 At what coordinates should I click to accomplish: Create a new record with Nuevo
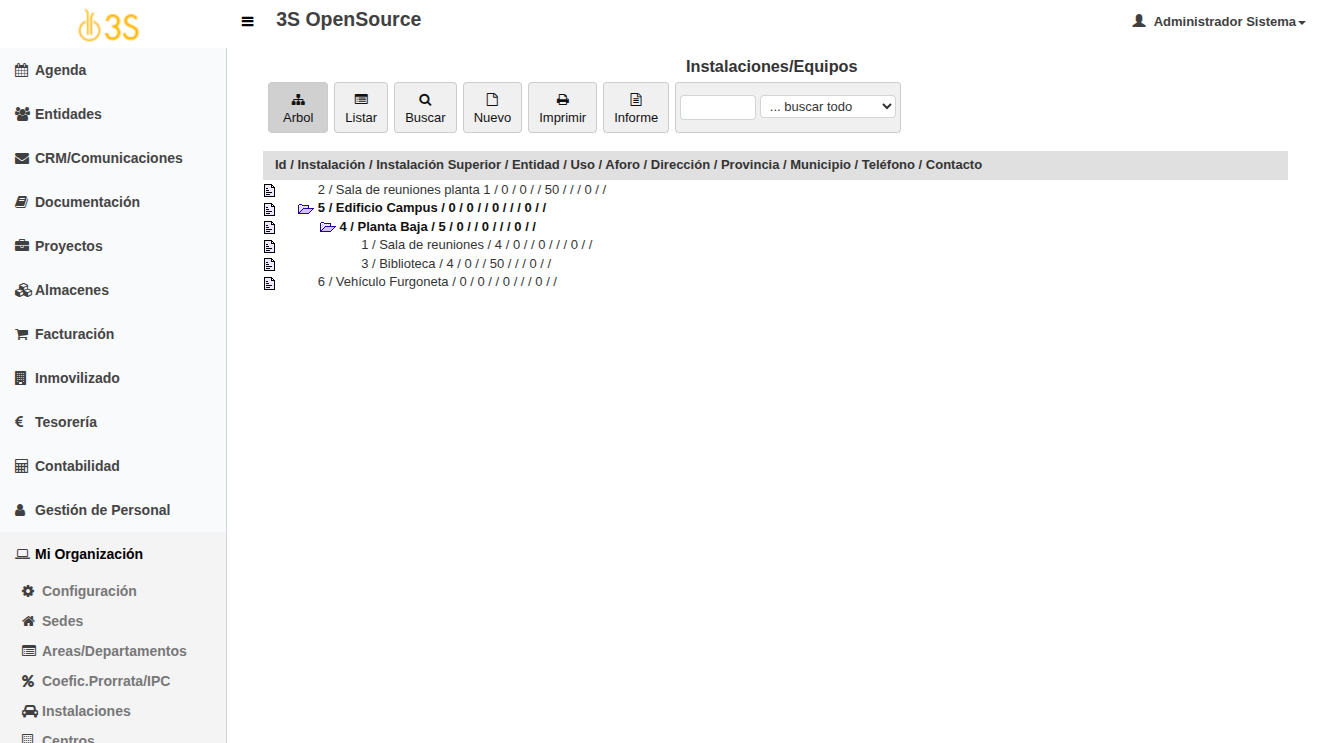point(492,108)
